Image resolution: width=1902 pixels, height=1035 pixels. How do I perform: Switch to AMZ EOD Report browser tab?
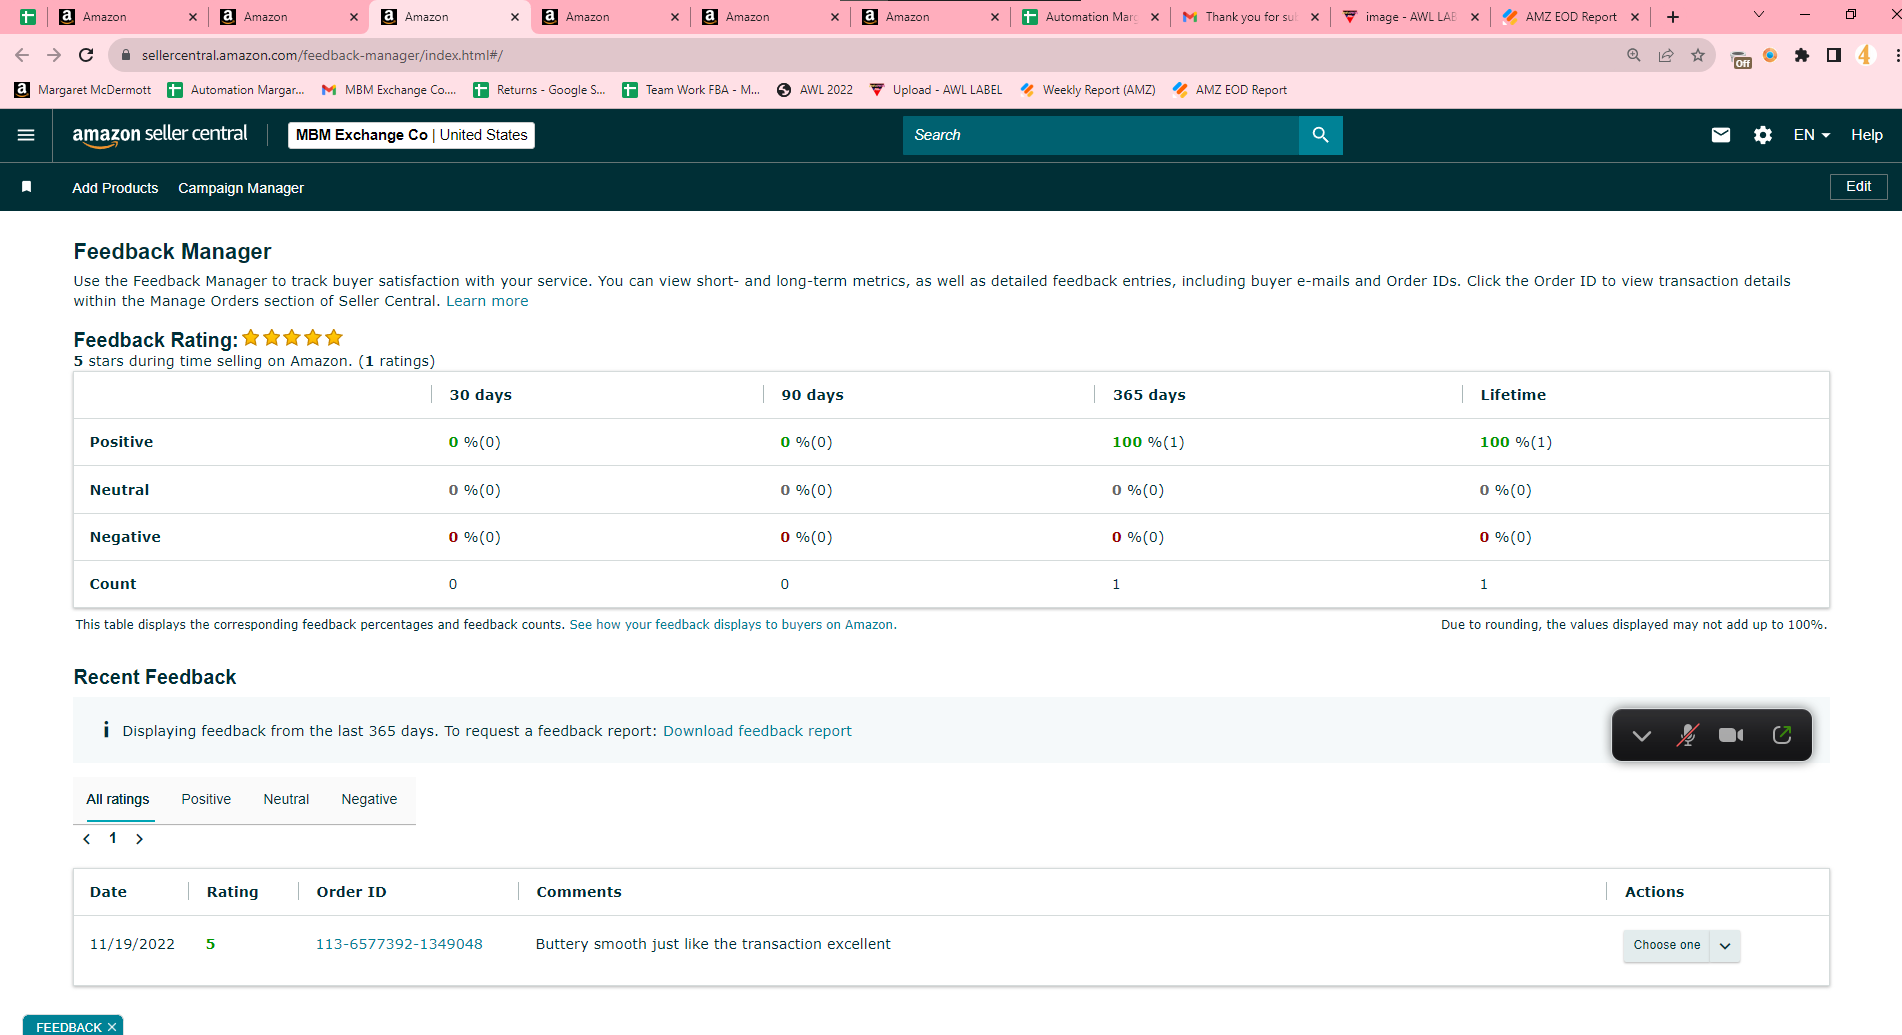1570,17
